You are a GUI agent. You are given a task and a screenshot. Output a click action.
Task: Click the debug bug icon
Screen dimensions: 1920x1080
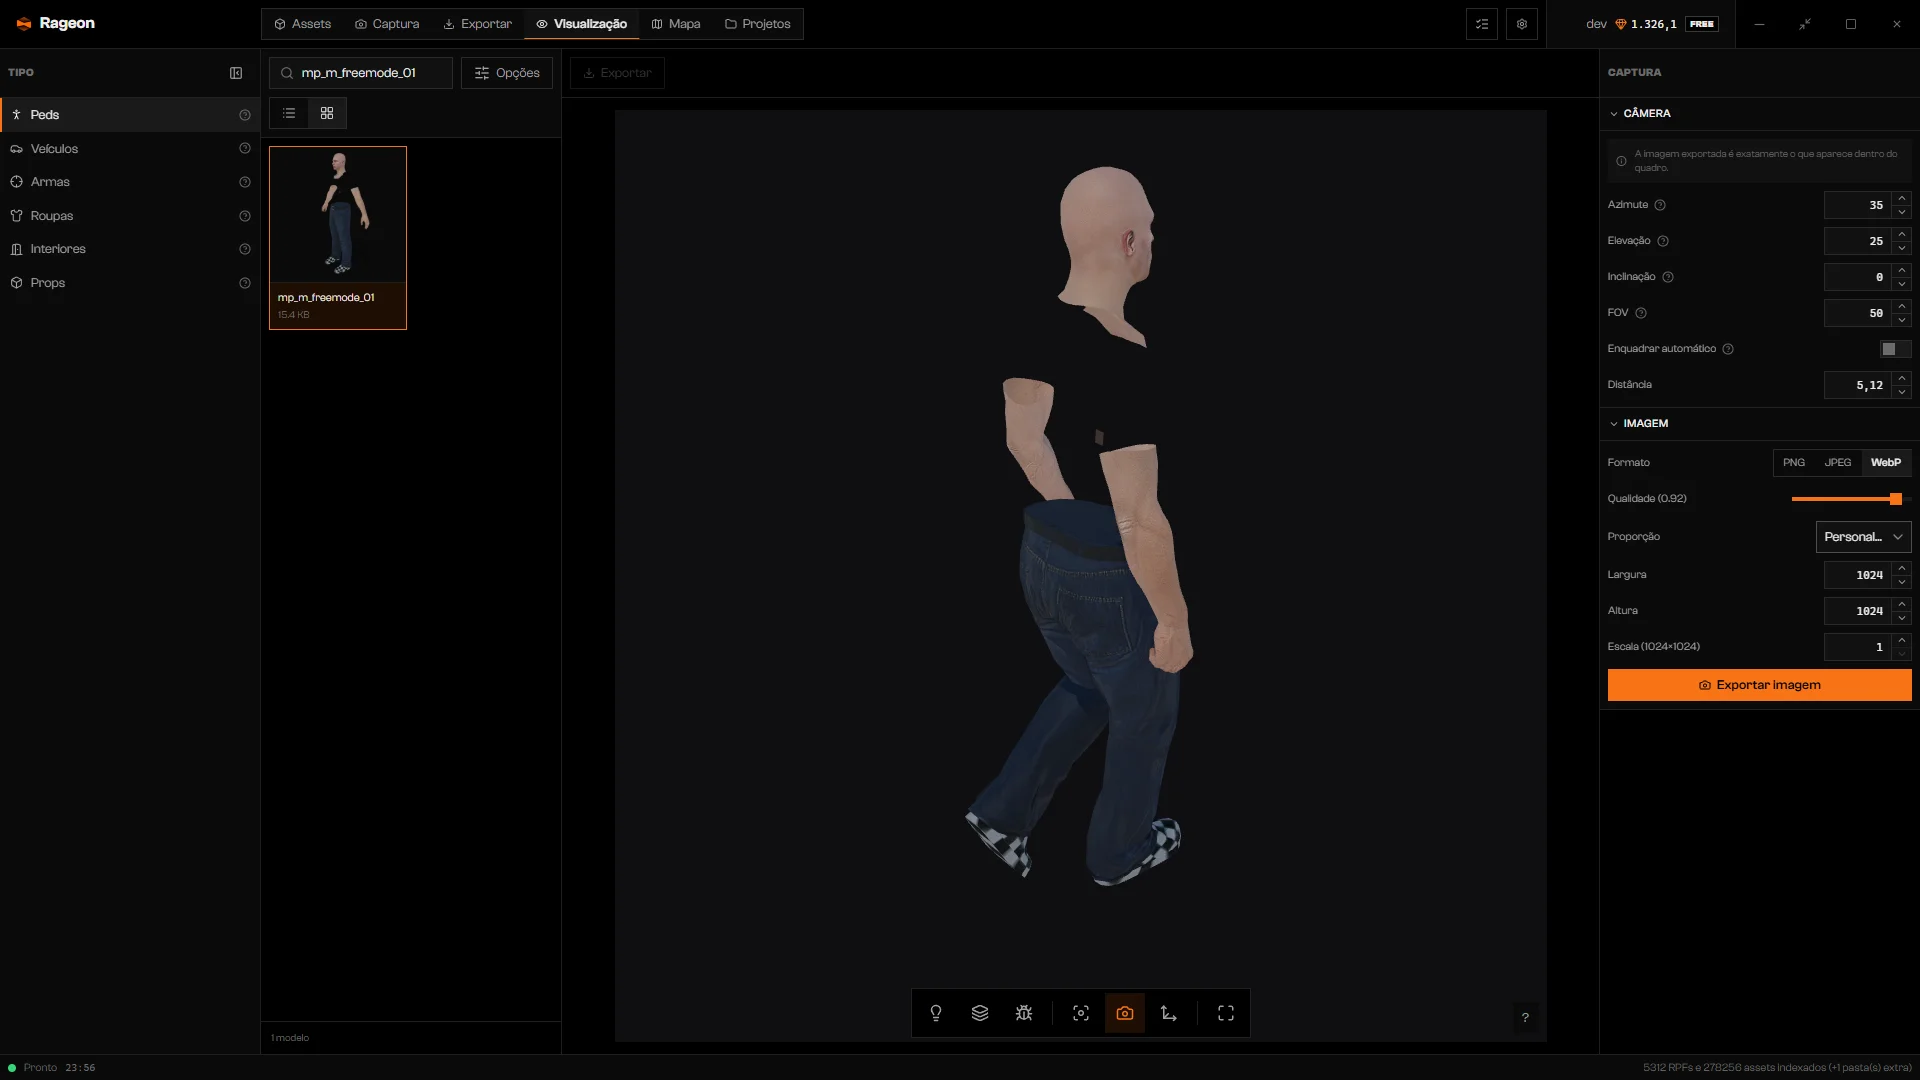click(1024, 1013)
